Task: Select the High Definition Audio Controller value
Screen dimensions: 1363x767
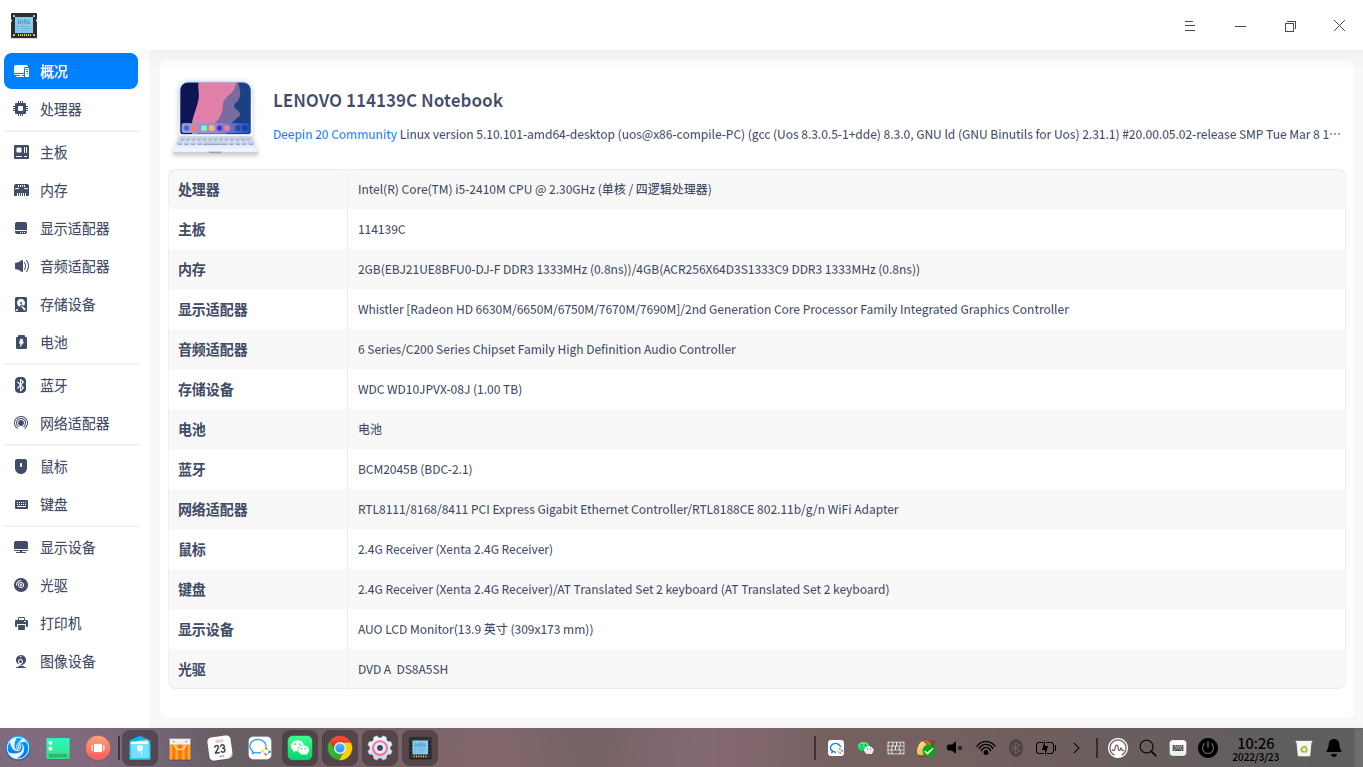Action: (547, 349)
